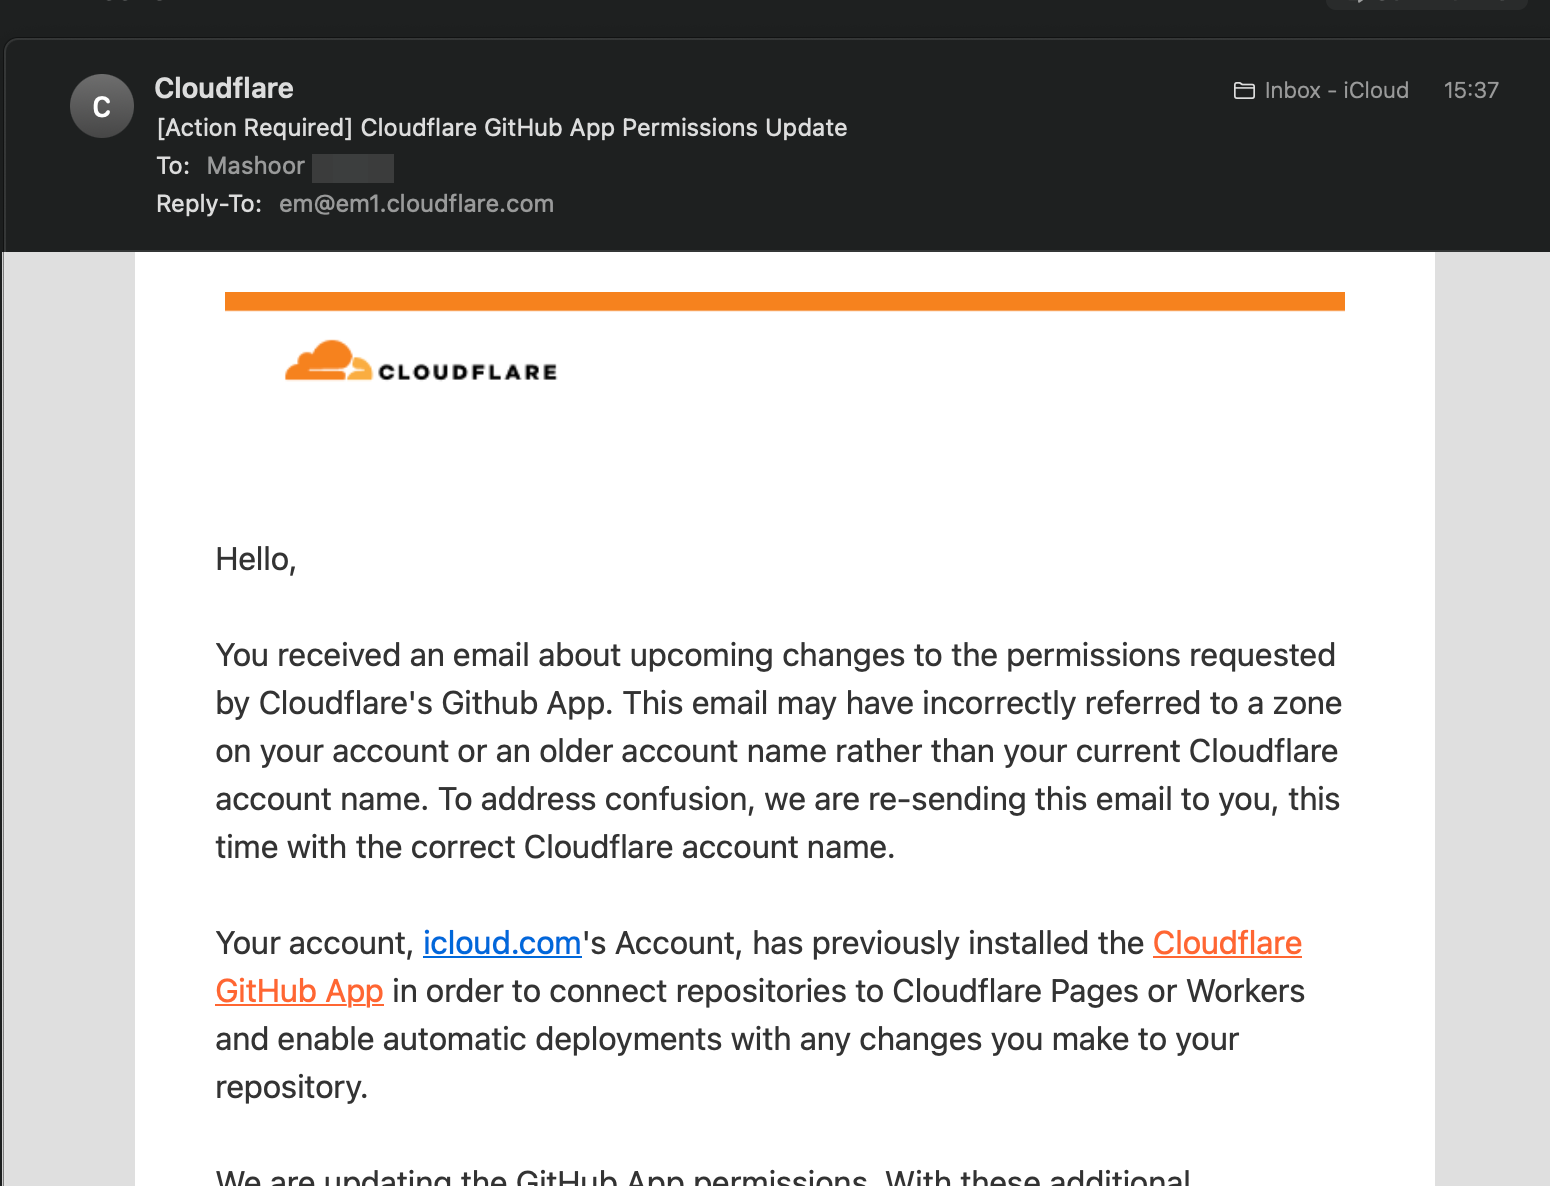Click the Cloudflare sender name in header
This screenshot has height=1186, width=1550.
[x=224, y=88]
